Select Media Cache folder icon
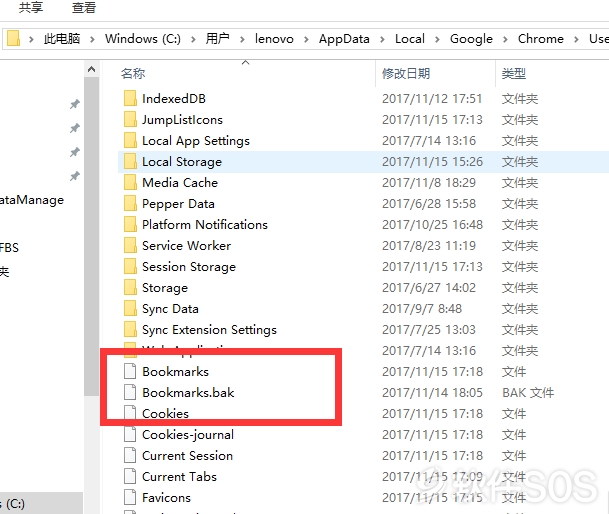The height and width of the screenshot is (514, 609). (x=130, y=182)
